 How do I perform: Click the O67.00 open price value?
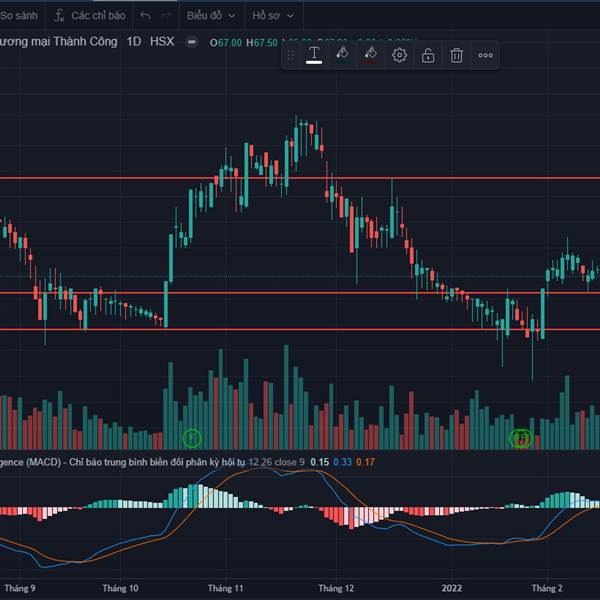226,42
